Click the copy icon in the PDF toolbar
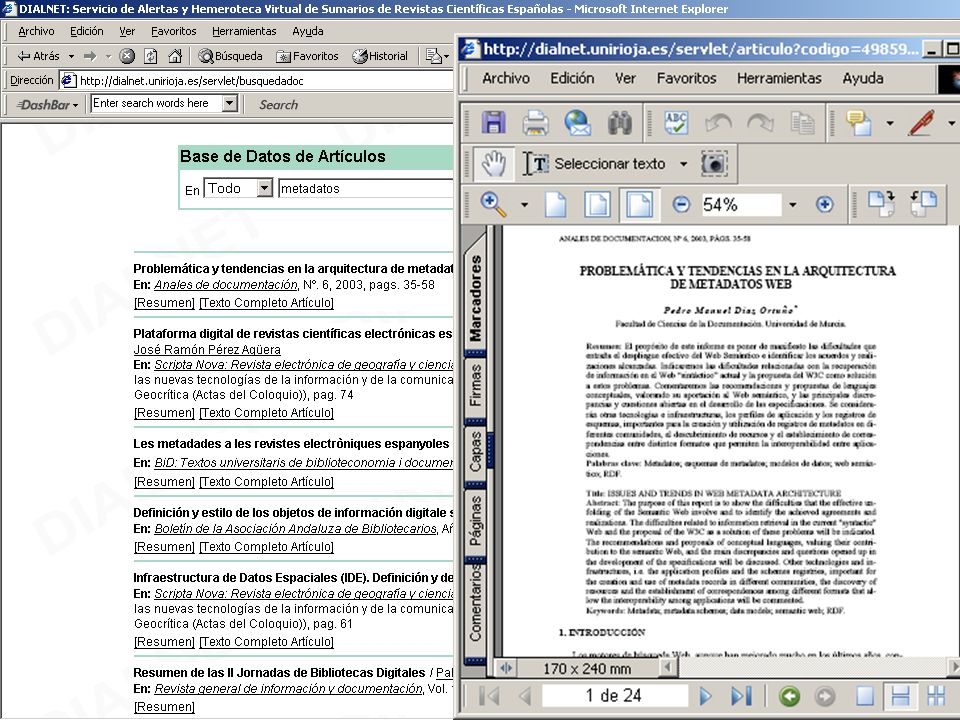 (x=802, y=122)
